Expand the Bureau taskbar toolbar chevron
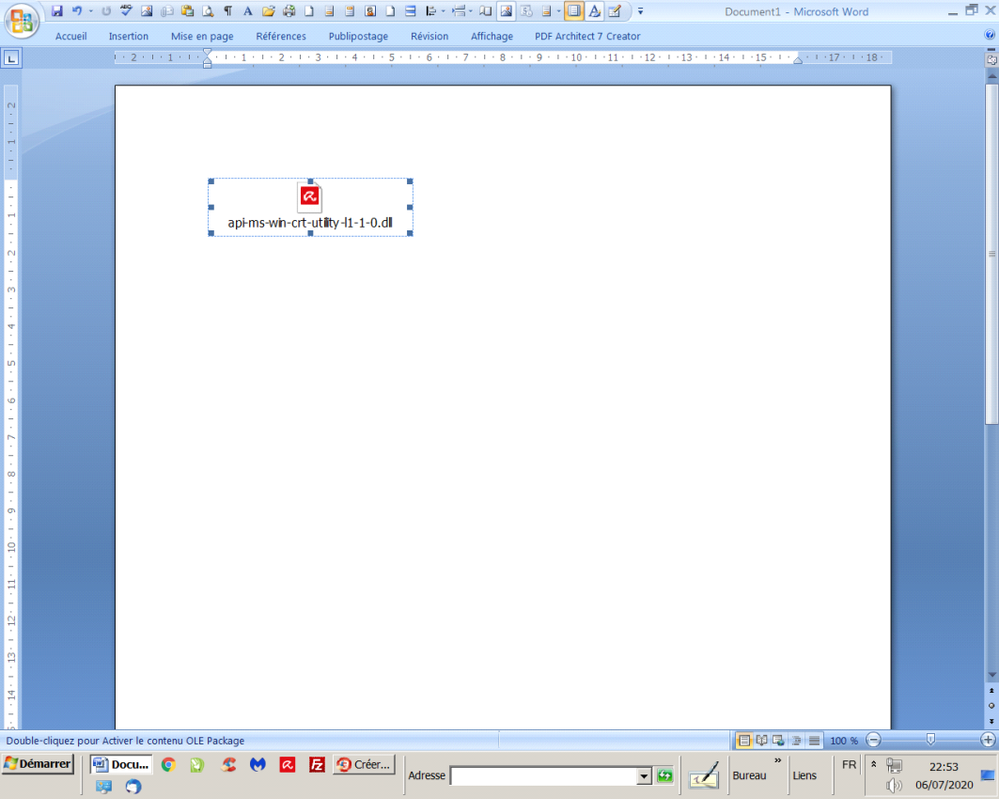 click(x=778, y=761)
